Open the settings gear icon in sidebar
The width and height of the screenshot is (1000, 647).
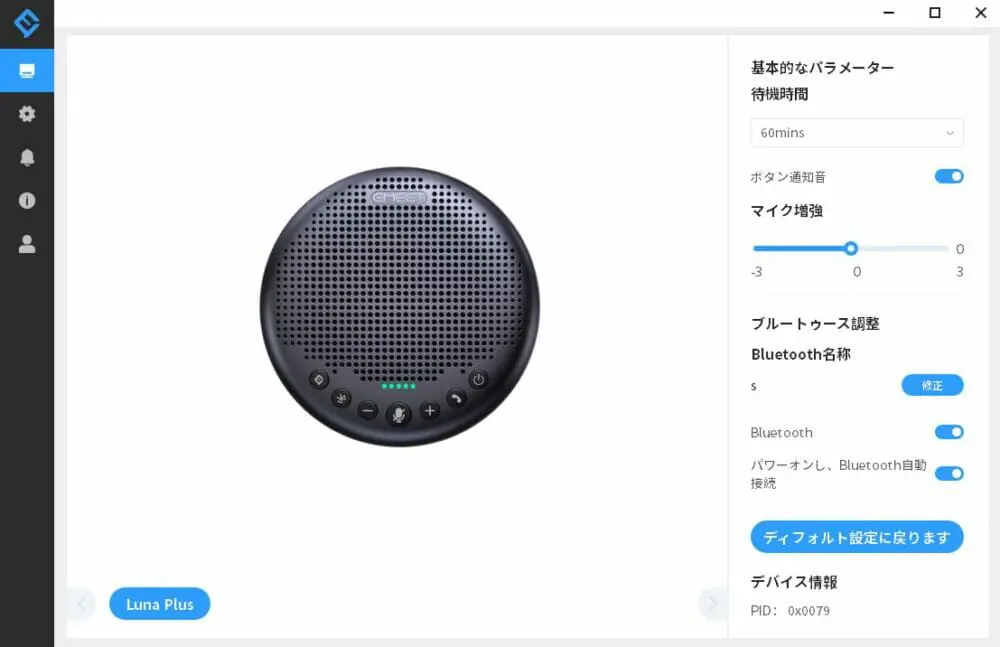(x=27, y=114)
